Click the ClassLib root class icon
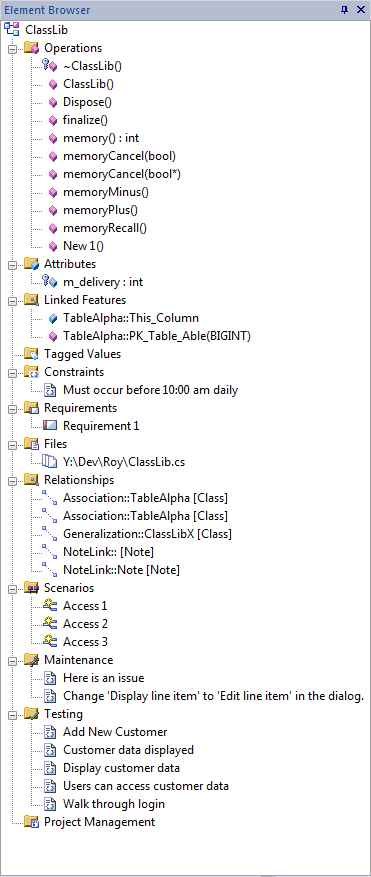 (12, 30)
